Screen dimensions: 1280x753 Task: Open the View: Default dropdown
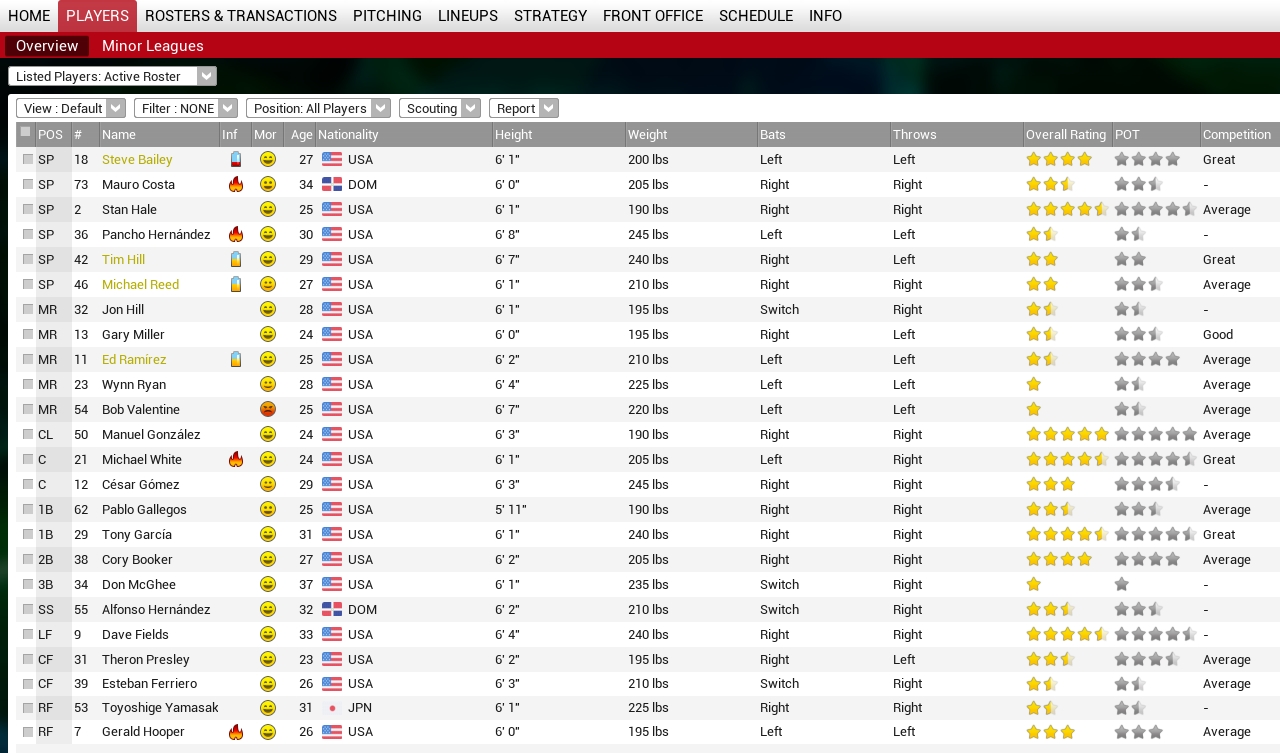70,108
